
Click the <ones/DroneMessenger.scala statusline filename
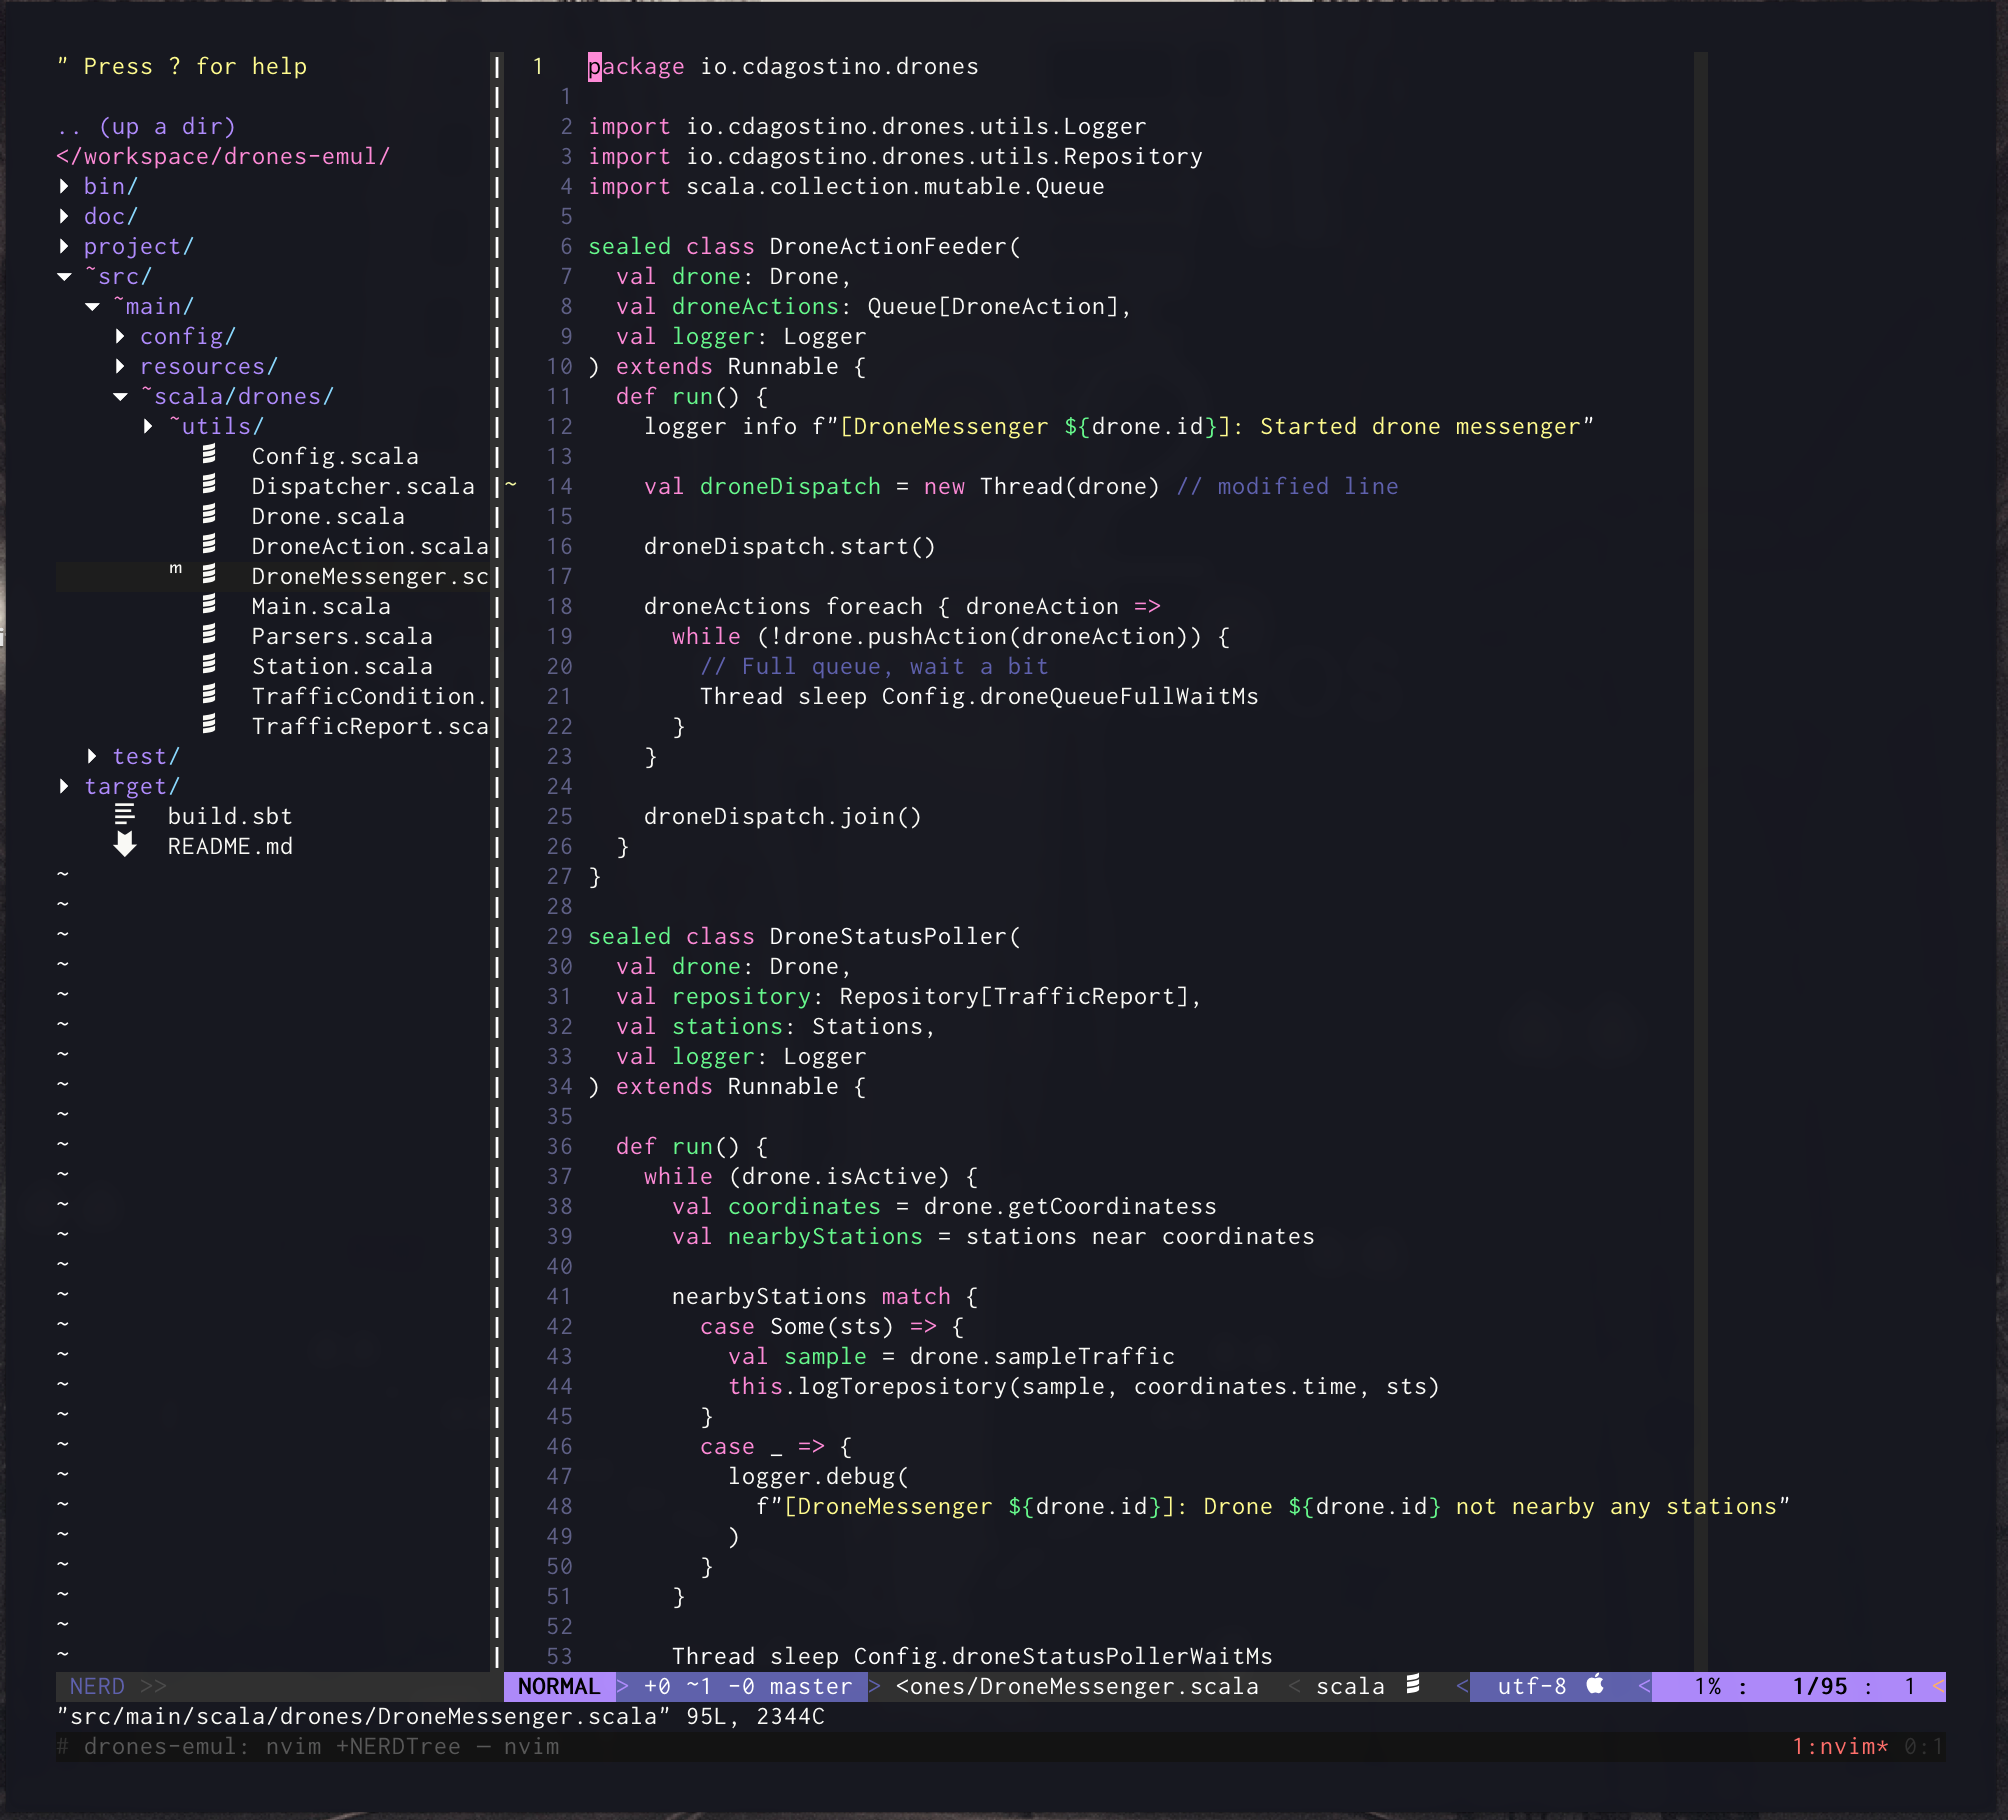point(1077,1686)
